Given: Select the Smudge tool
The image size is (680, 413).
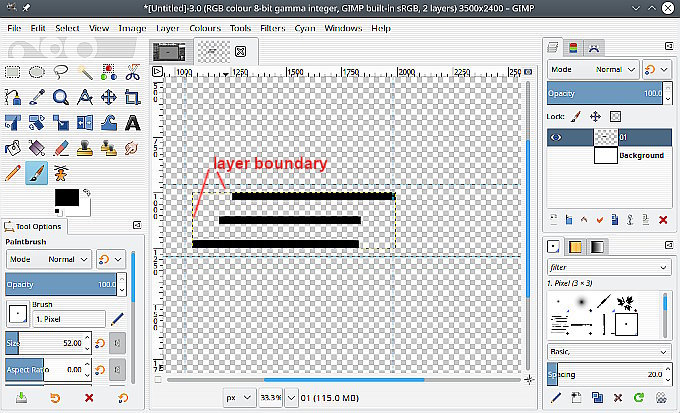Looking at the screenshot, I should point(131,148).
